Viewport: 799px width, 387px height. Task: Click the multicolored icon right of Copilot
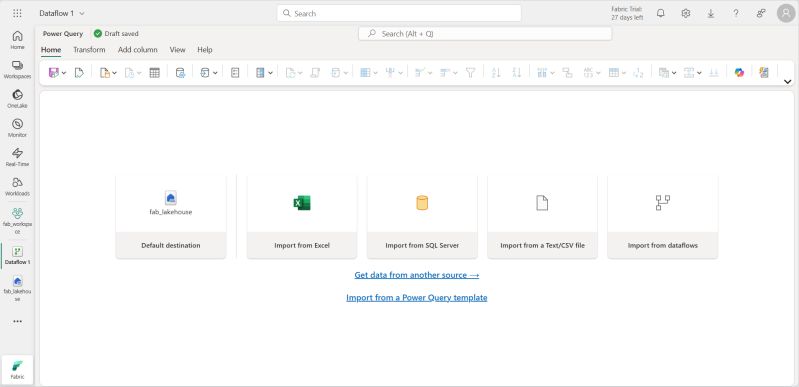click(763, 73)
